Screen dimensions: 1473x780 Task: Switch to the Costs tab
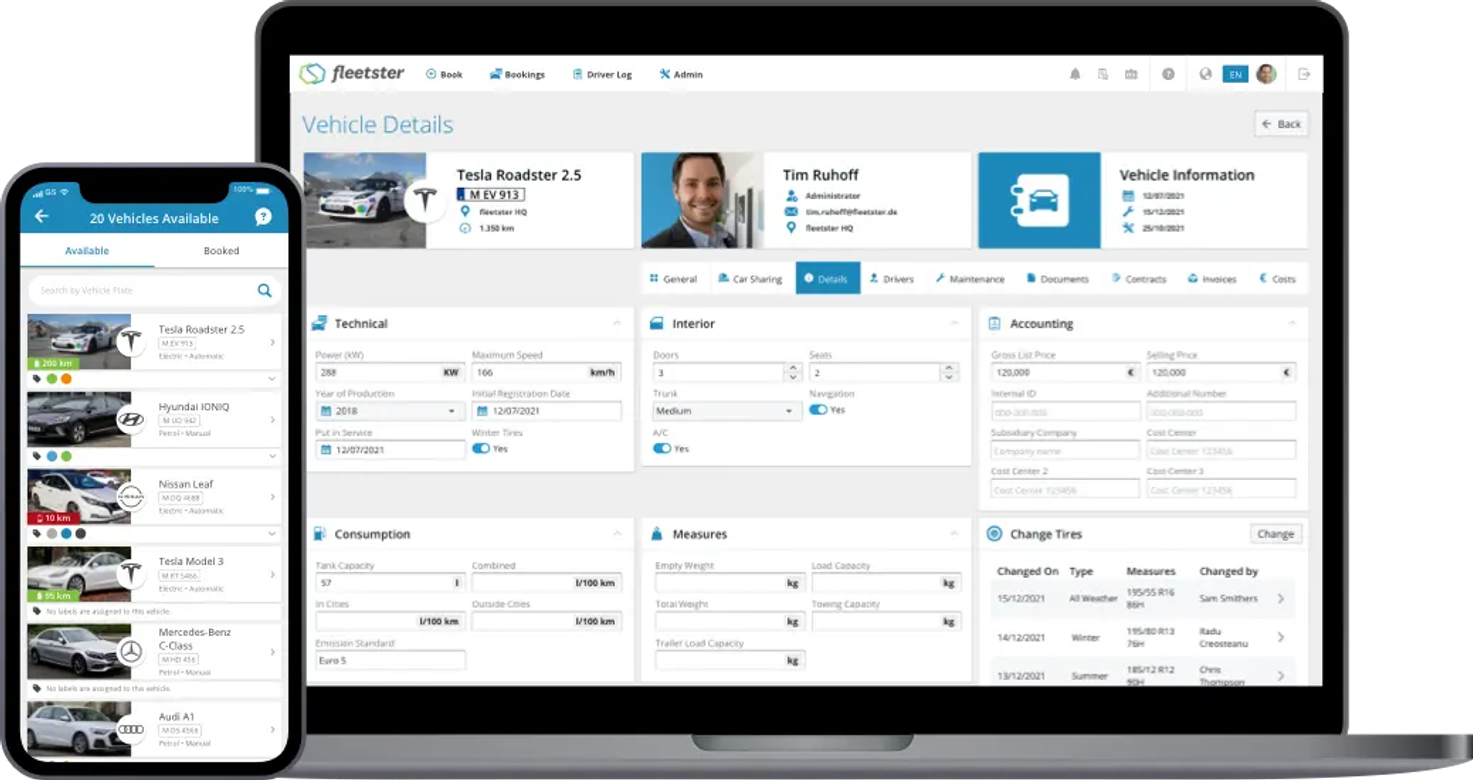point(1277,279)
